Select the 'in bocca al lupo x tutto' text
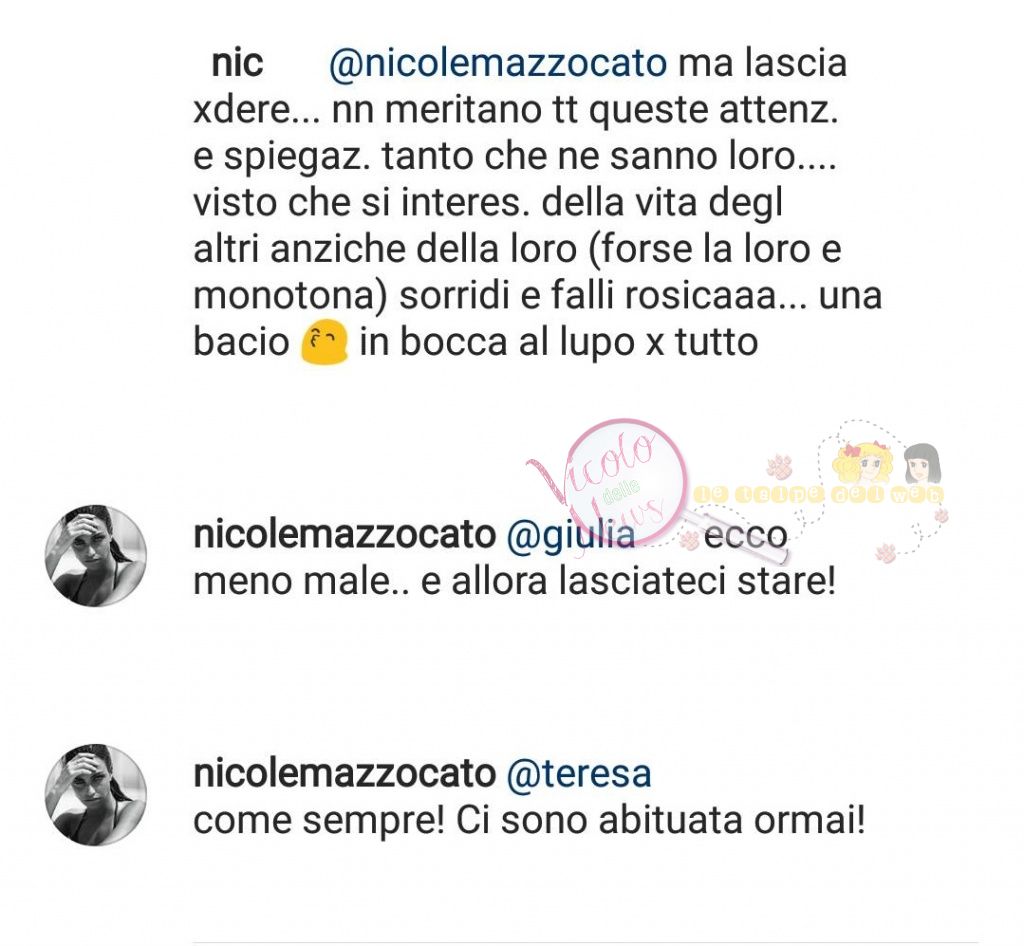This screenshot has width=1024, height=946. [559, 343]
